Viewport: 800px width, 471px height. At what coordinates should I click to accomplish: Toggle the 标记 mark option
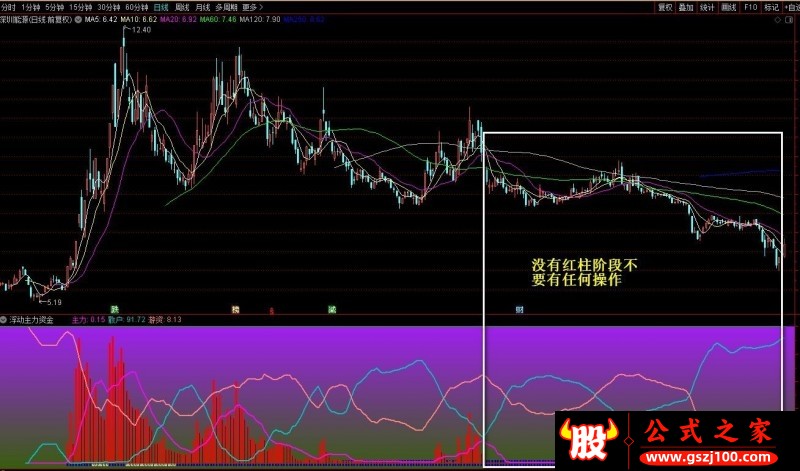pyautogui.click(x=771, y=7)
